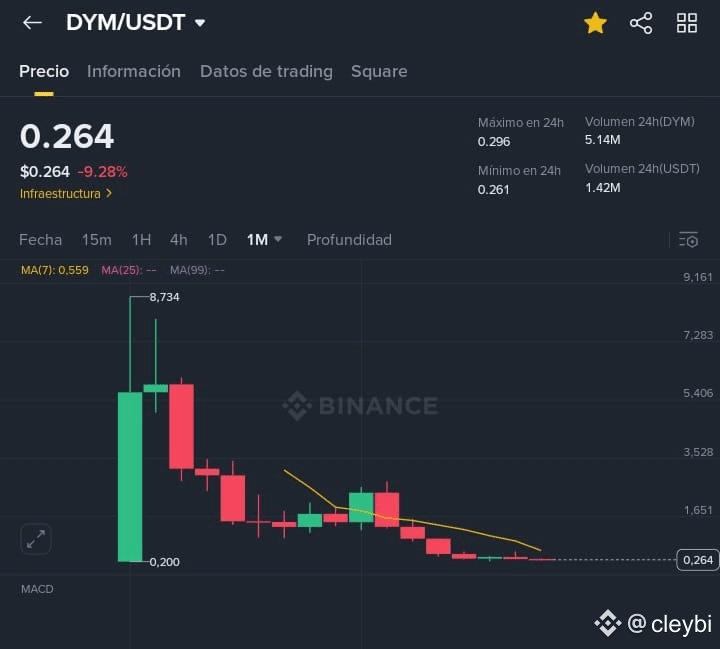
Task: Click the large 0.264 price
Action: pyautogui.click(x=67, y=136)
